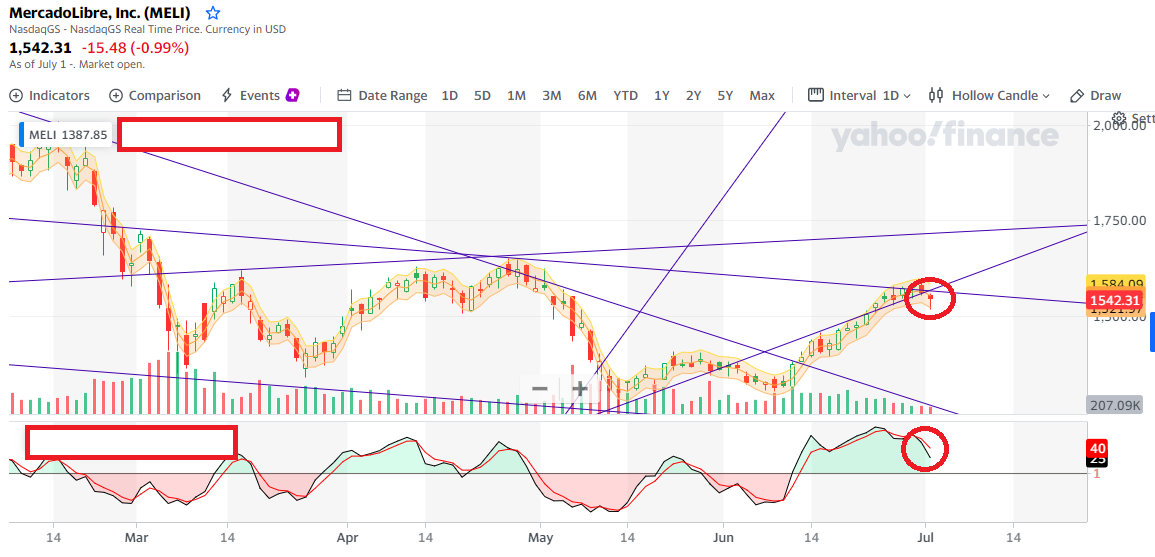Screen dimensions: 1155x557
Task: Click the red 40 oscillator value label
Action: click(x=1098, y=448)
